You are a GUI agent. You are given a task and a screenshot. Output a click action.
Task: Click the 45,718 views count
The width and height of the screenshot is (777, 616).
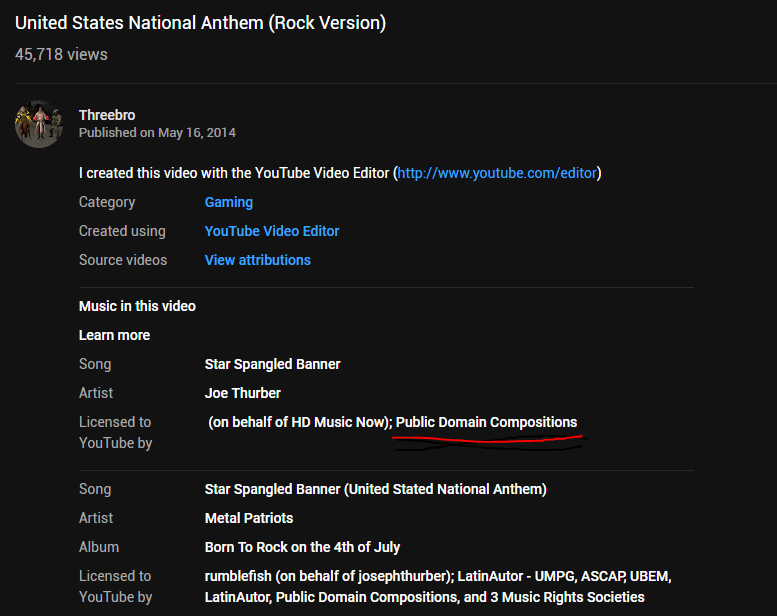click(x=61, y=55)
